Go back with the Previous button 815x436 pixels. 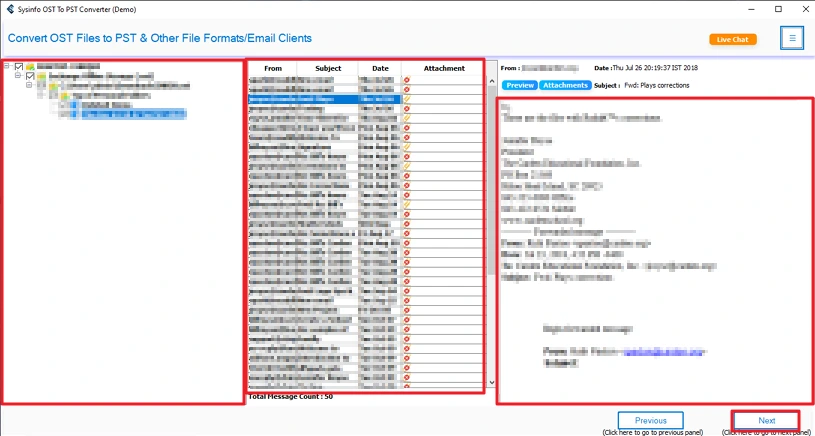click(x=650, y=420)
